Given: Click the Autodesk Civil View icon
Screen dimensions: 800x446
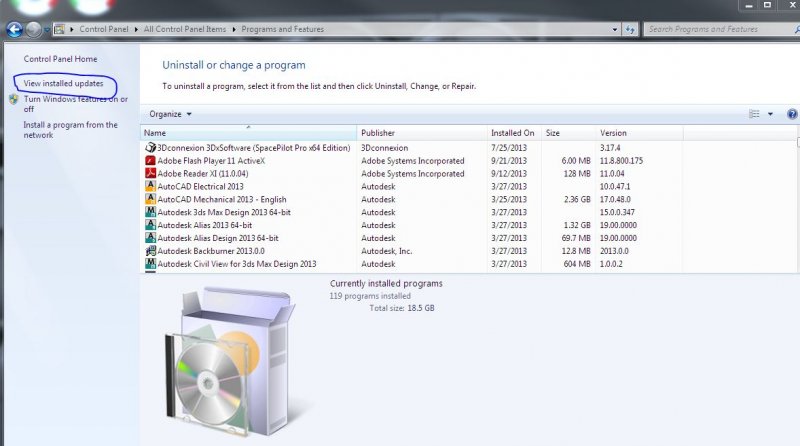Looking at the screenshot, I should pyautogui.click(x=150, y=263).
